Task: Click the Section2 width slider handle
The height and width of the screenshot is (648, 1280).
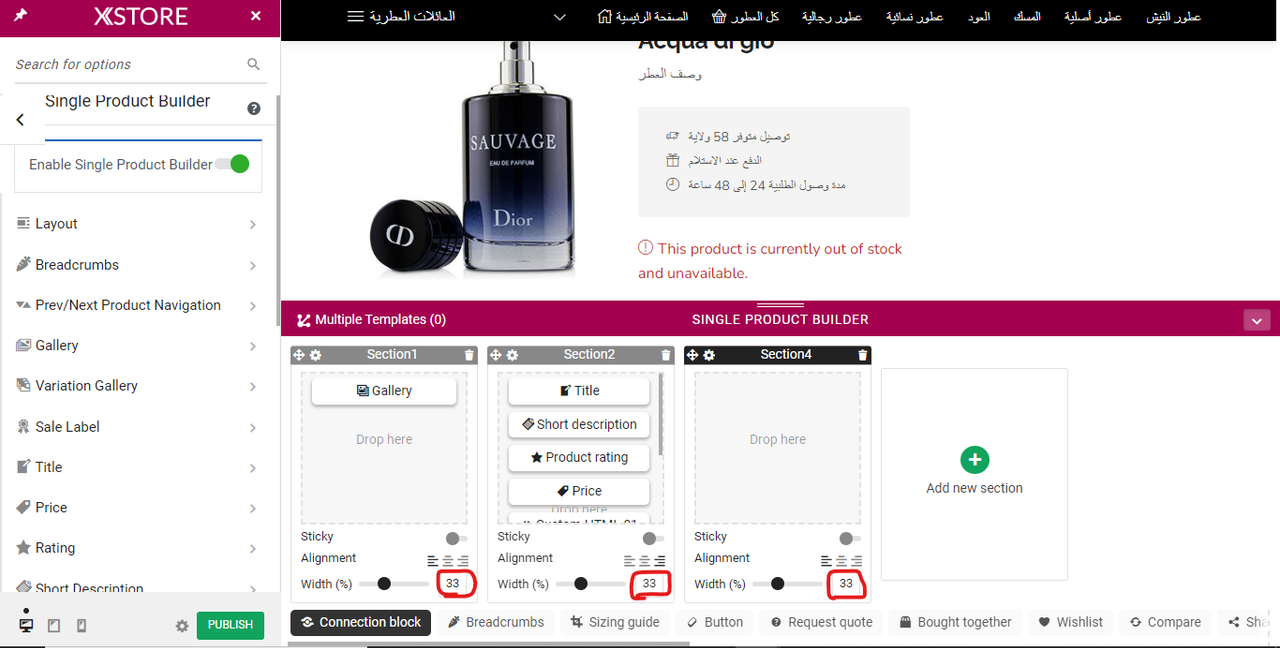Action: click(581, 584)
